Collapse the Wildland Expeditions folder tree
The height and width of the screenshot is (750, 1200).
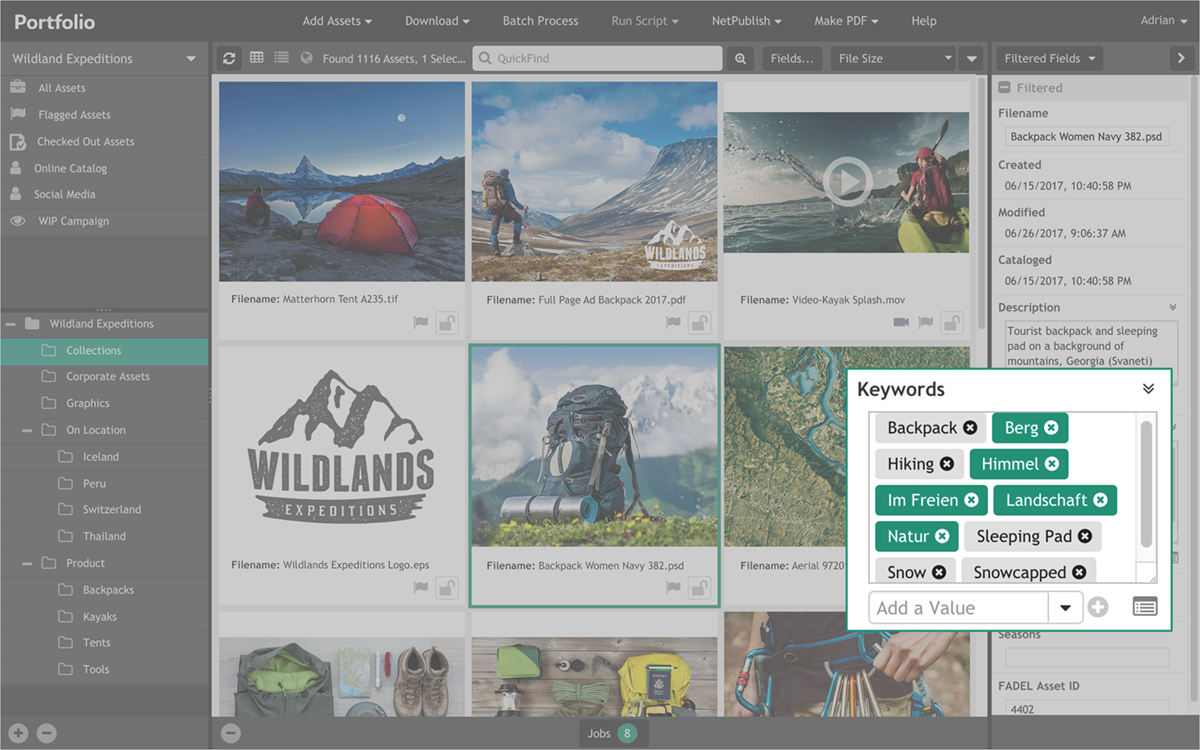[10, 324]
